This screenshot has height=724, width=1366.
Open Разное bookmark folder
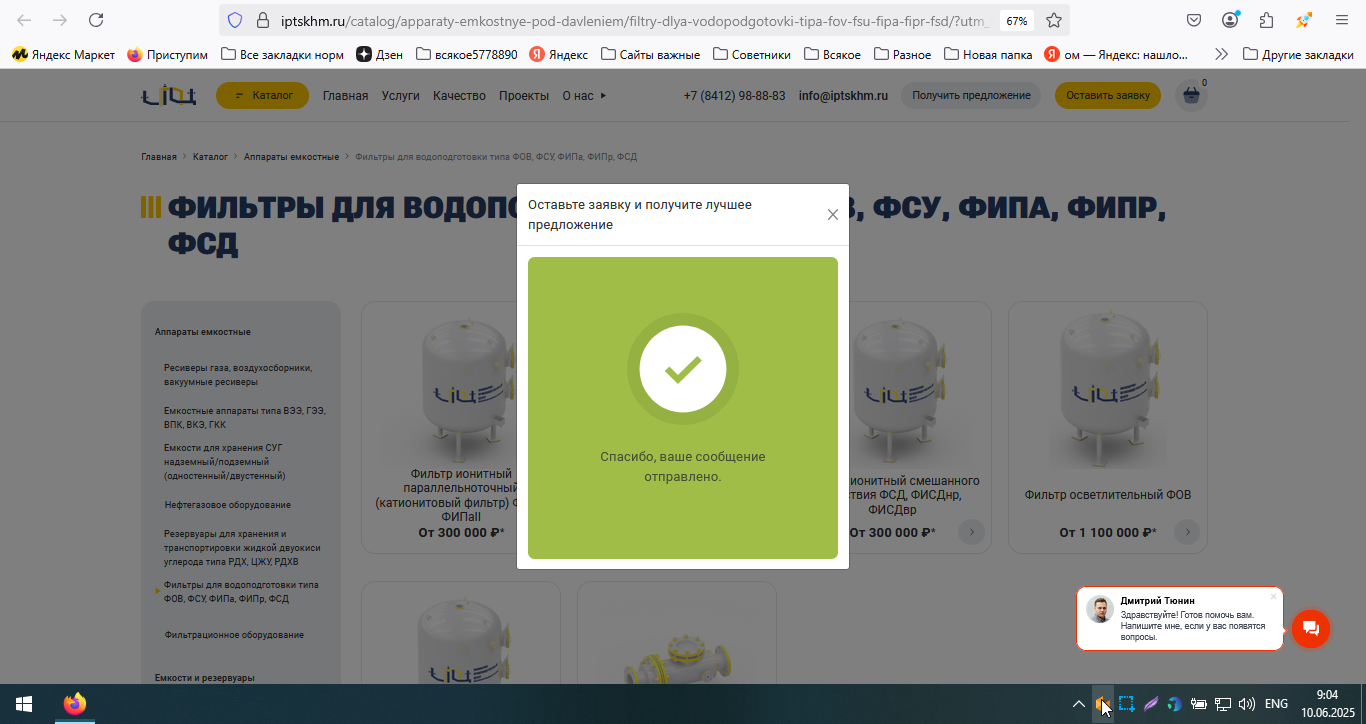[903, 55]
